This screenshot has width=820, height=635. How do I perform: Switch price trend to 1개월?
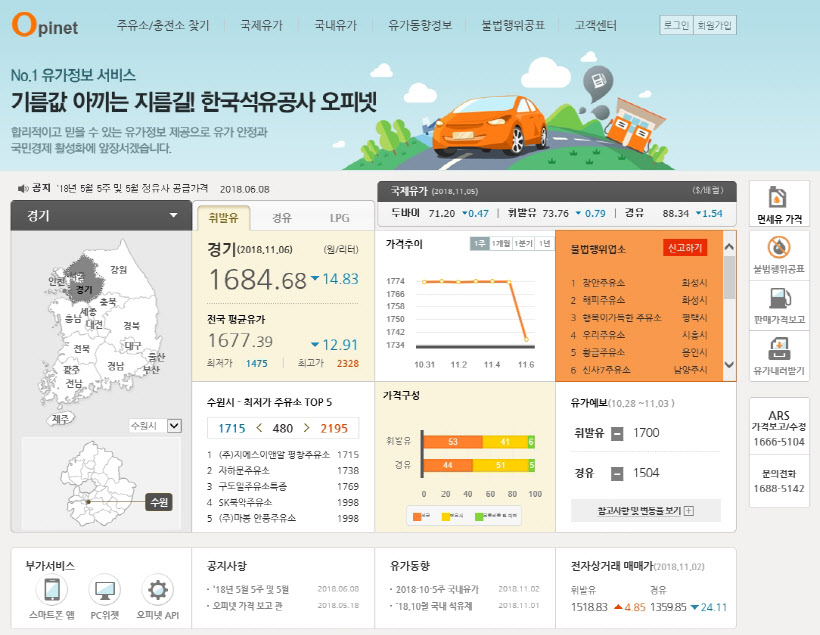(502, 244)
